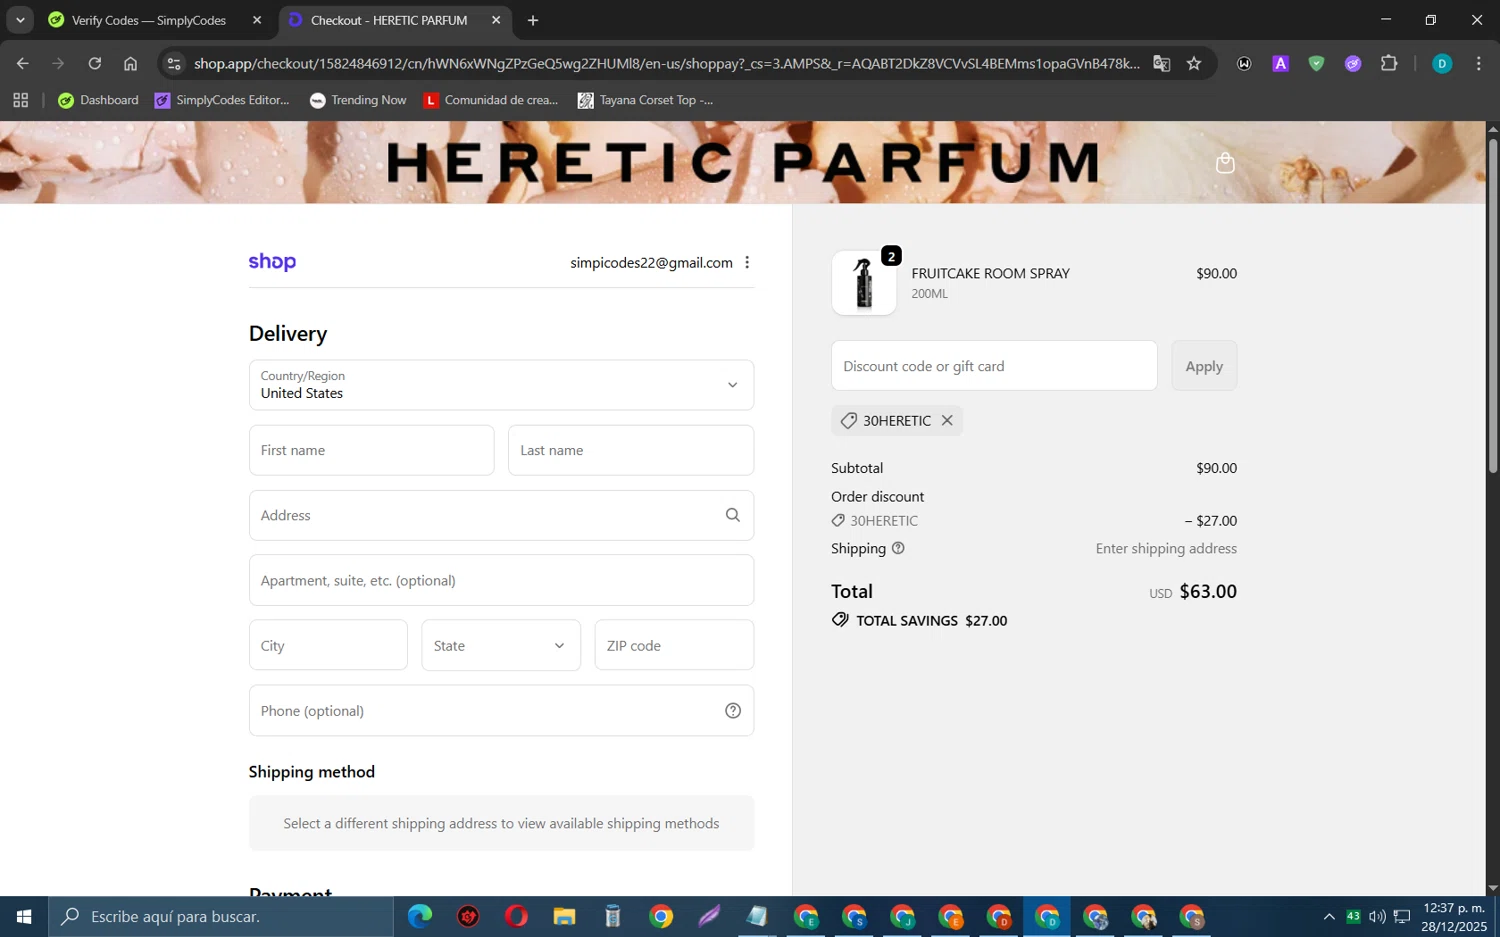Close the Checkout HERETIC PARFUM tab
This screenshot has height=937, width=1500.
pyautogui.click(x=496, y=20)
